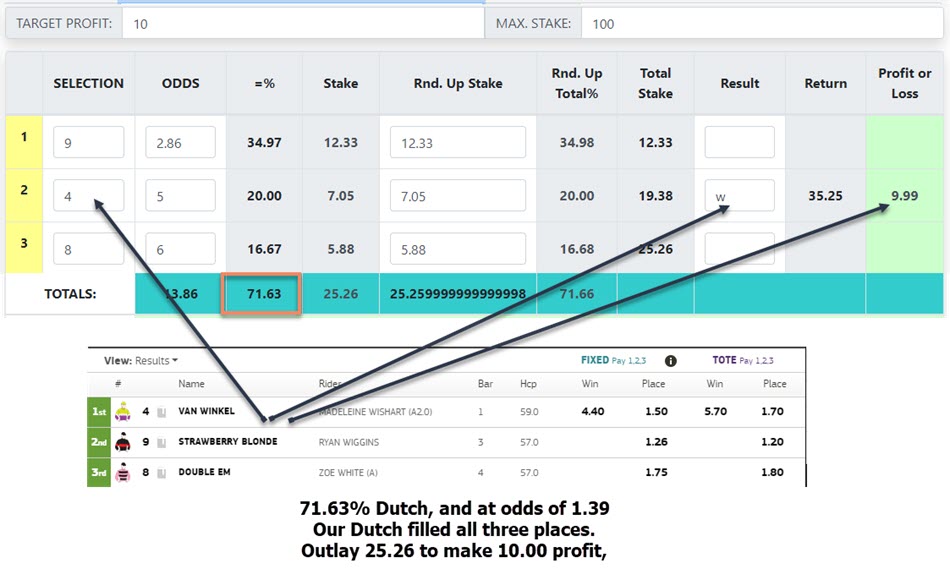The image size is (950, 569).
Task: Click the Max. Stake input field
Action: [761, 23]
